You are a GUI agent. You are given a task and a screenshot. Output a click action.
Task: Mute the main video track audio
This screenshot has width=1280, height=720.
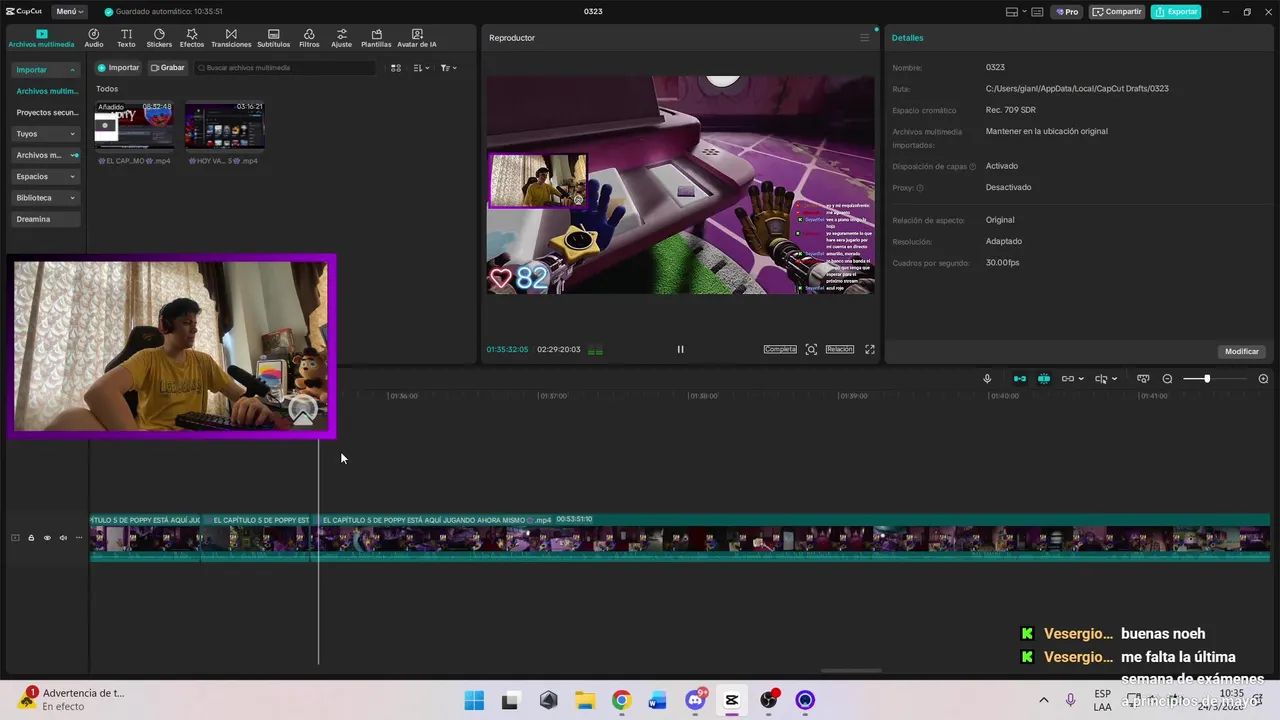click(x=63, y=538)
